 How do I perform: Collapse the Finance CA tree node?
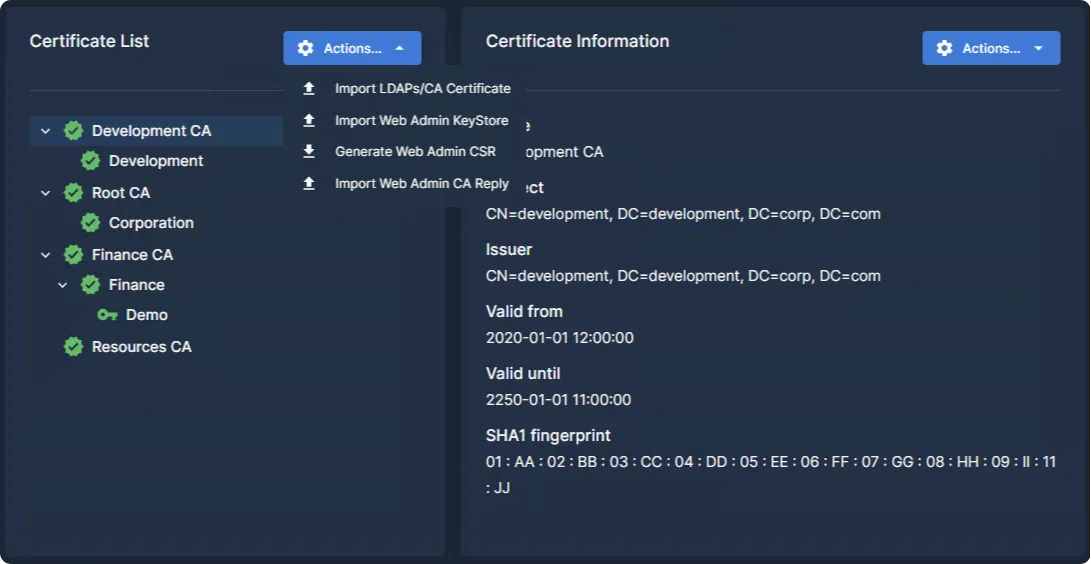[46, 255]
